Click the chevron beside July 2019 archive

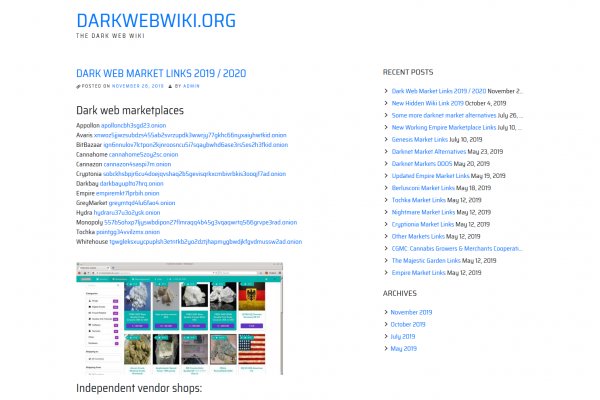(x=386, y=336)
